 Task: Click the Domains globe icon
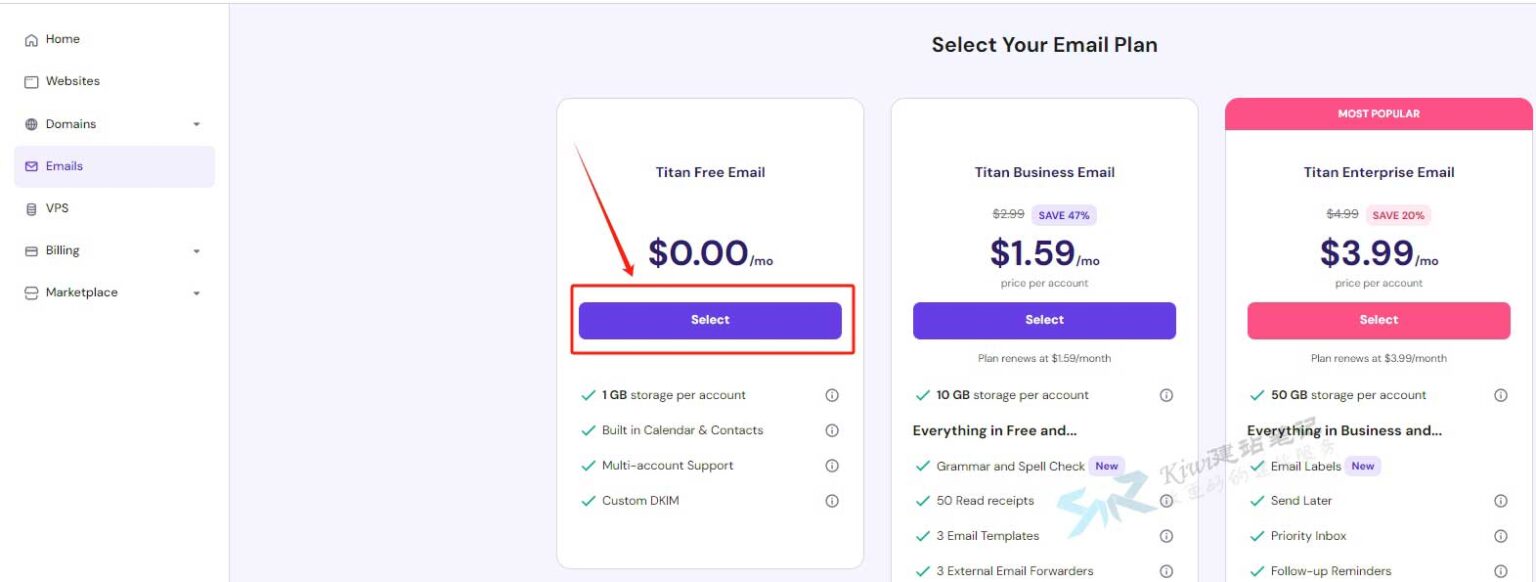[x=31, y=123]
